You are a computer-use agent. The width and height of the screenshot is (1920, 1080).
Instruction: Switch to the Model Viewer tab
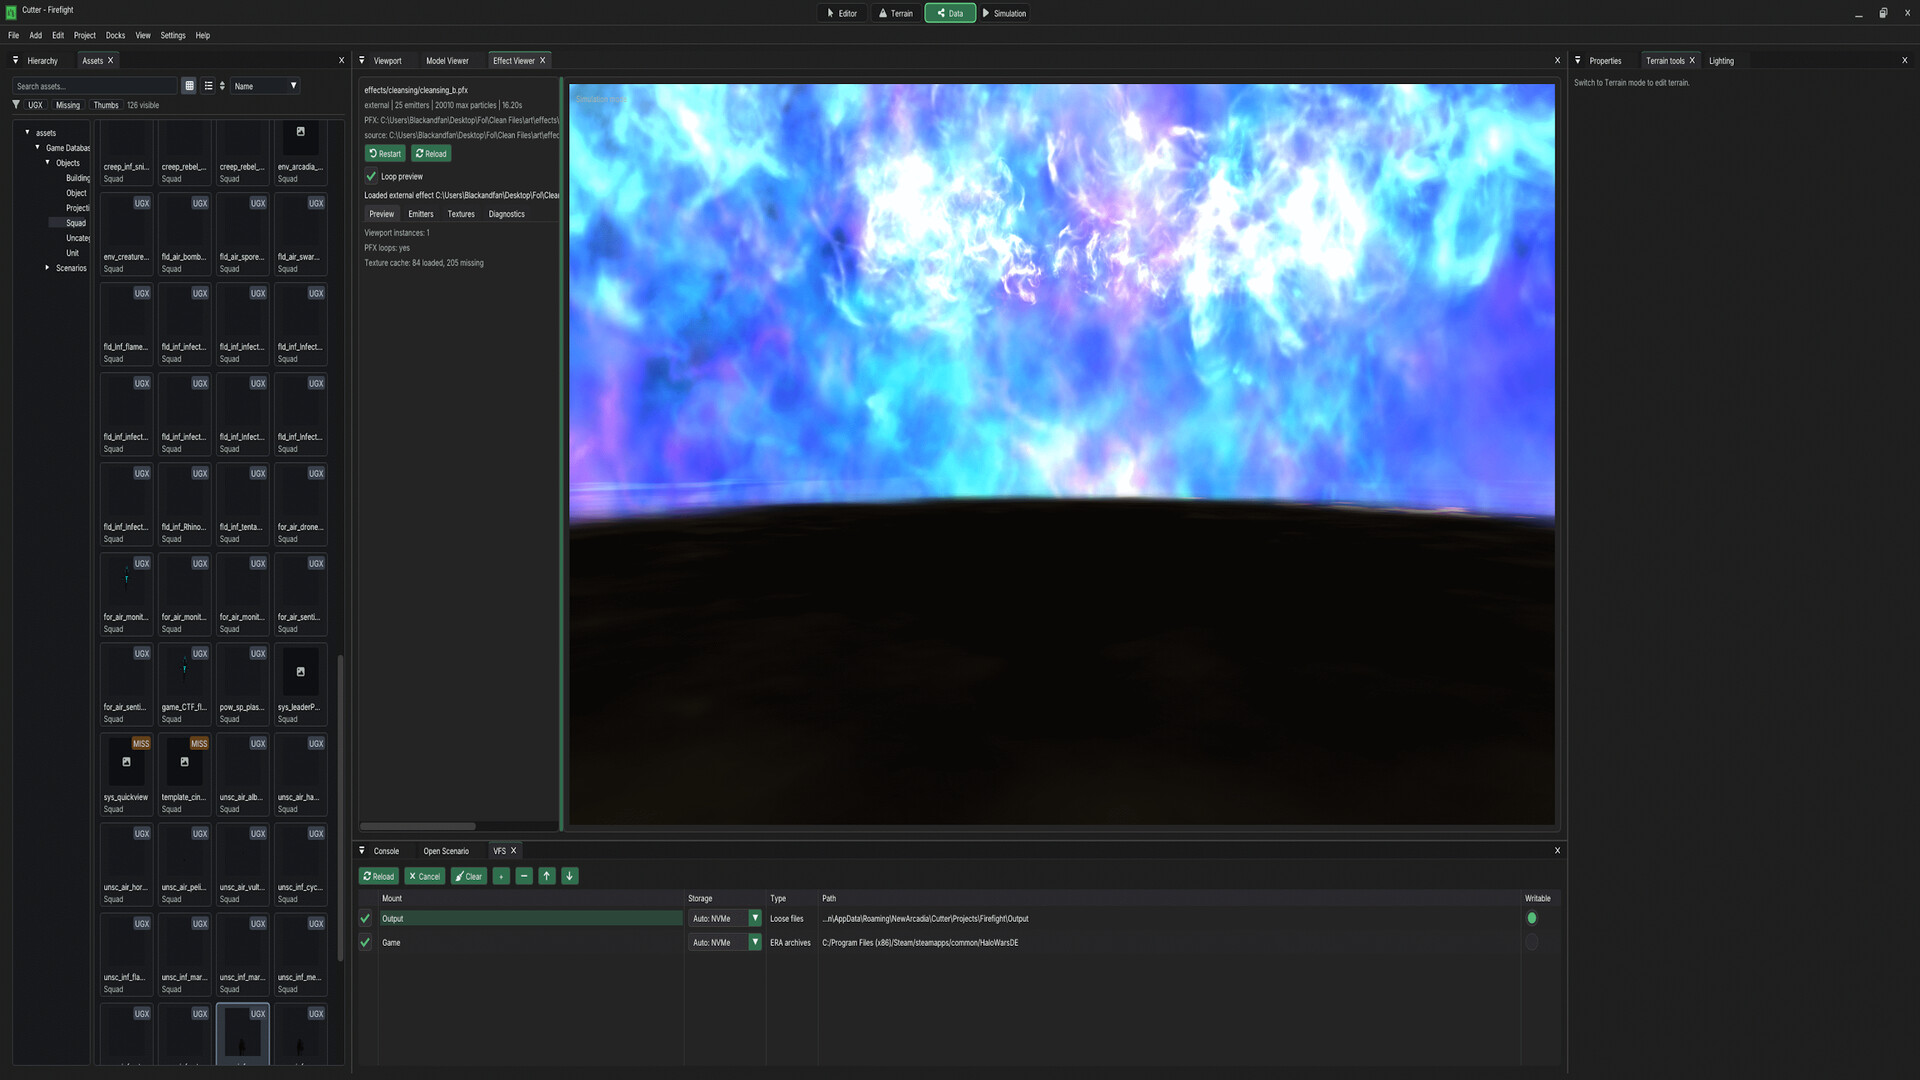tap(447, 61)
